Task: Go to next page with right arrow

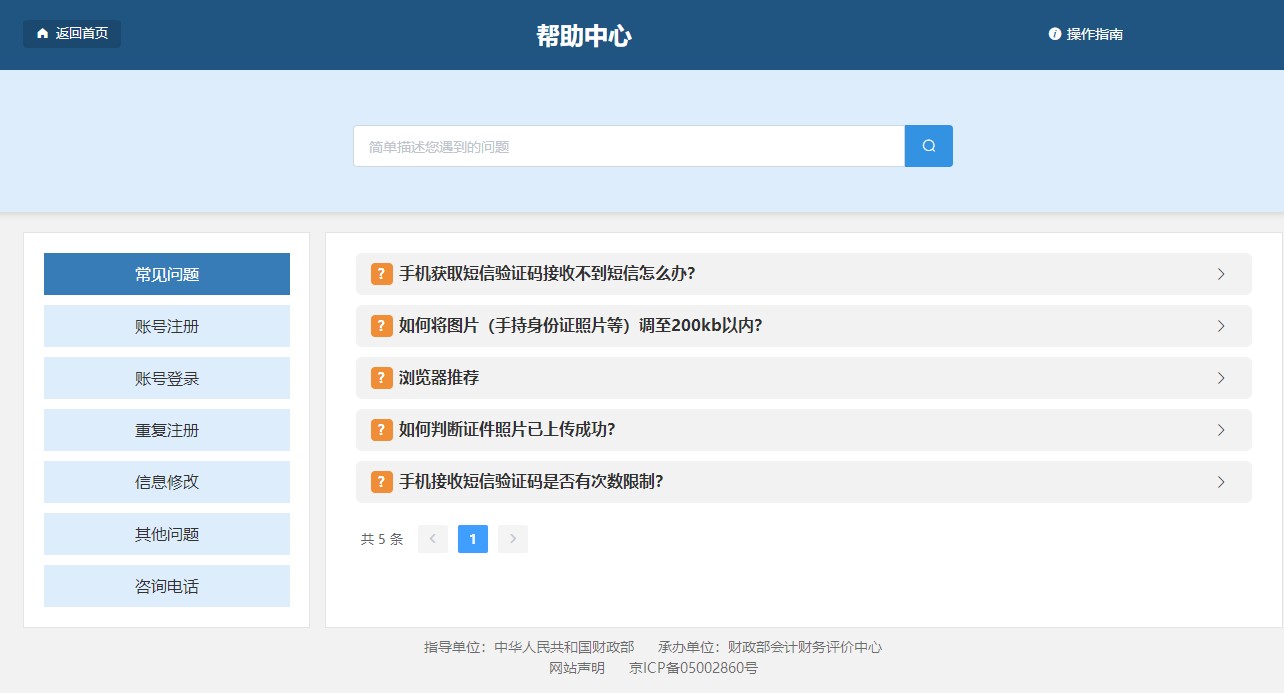Action: 512,539
